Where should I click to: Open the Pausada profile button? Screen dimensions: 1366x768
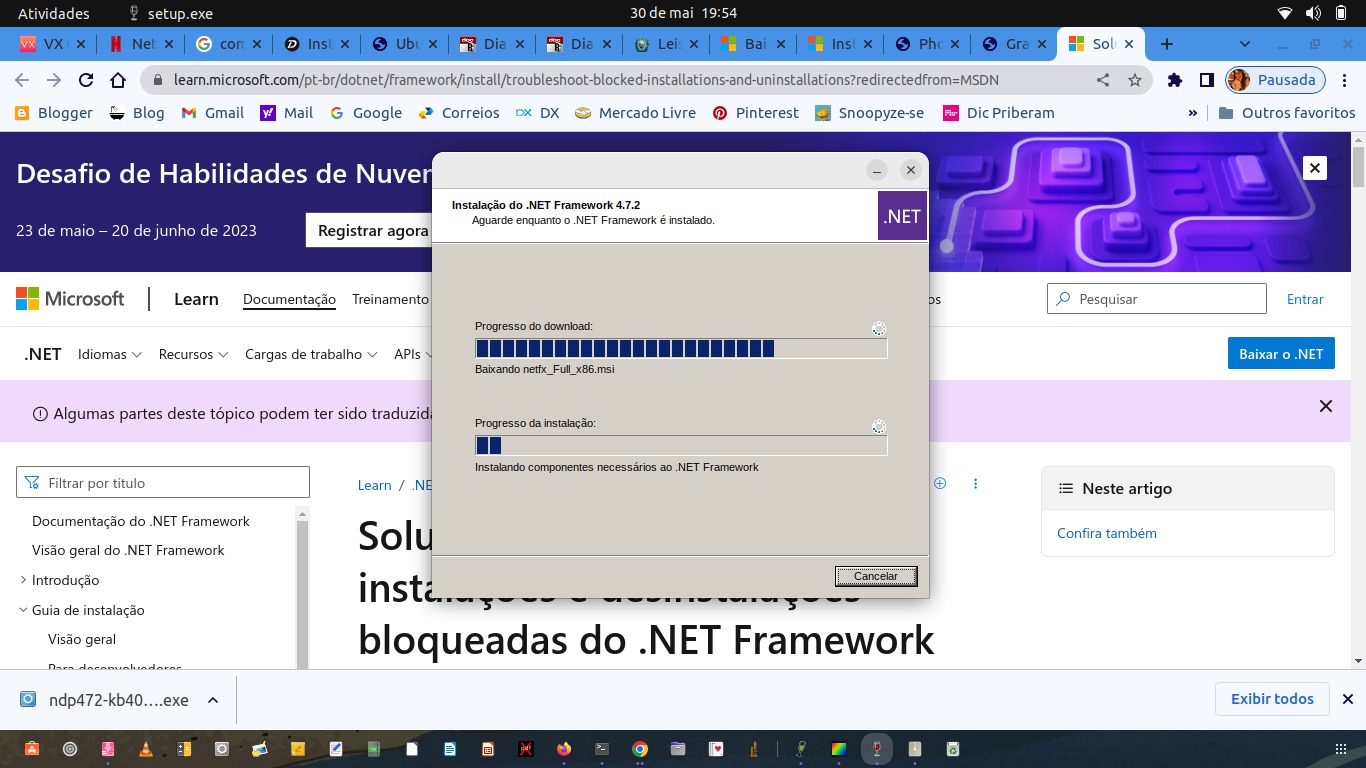1276,80
